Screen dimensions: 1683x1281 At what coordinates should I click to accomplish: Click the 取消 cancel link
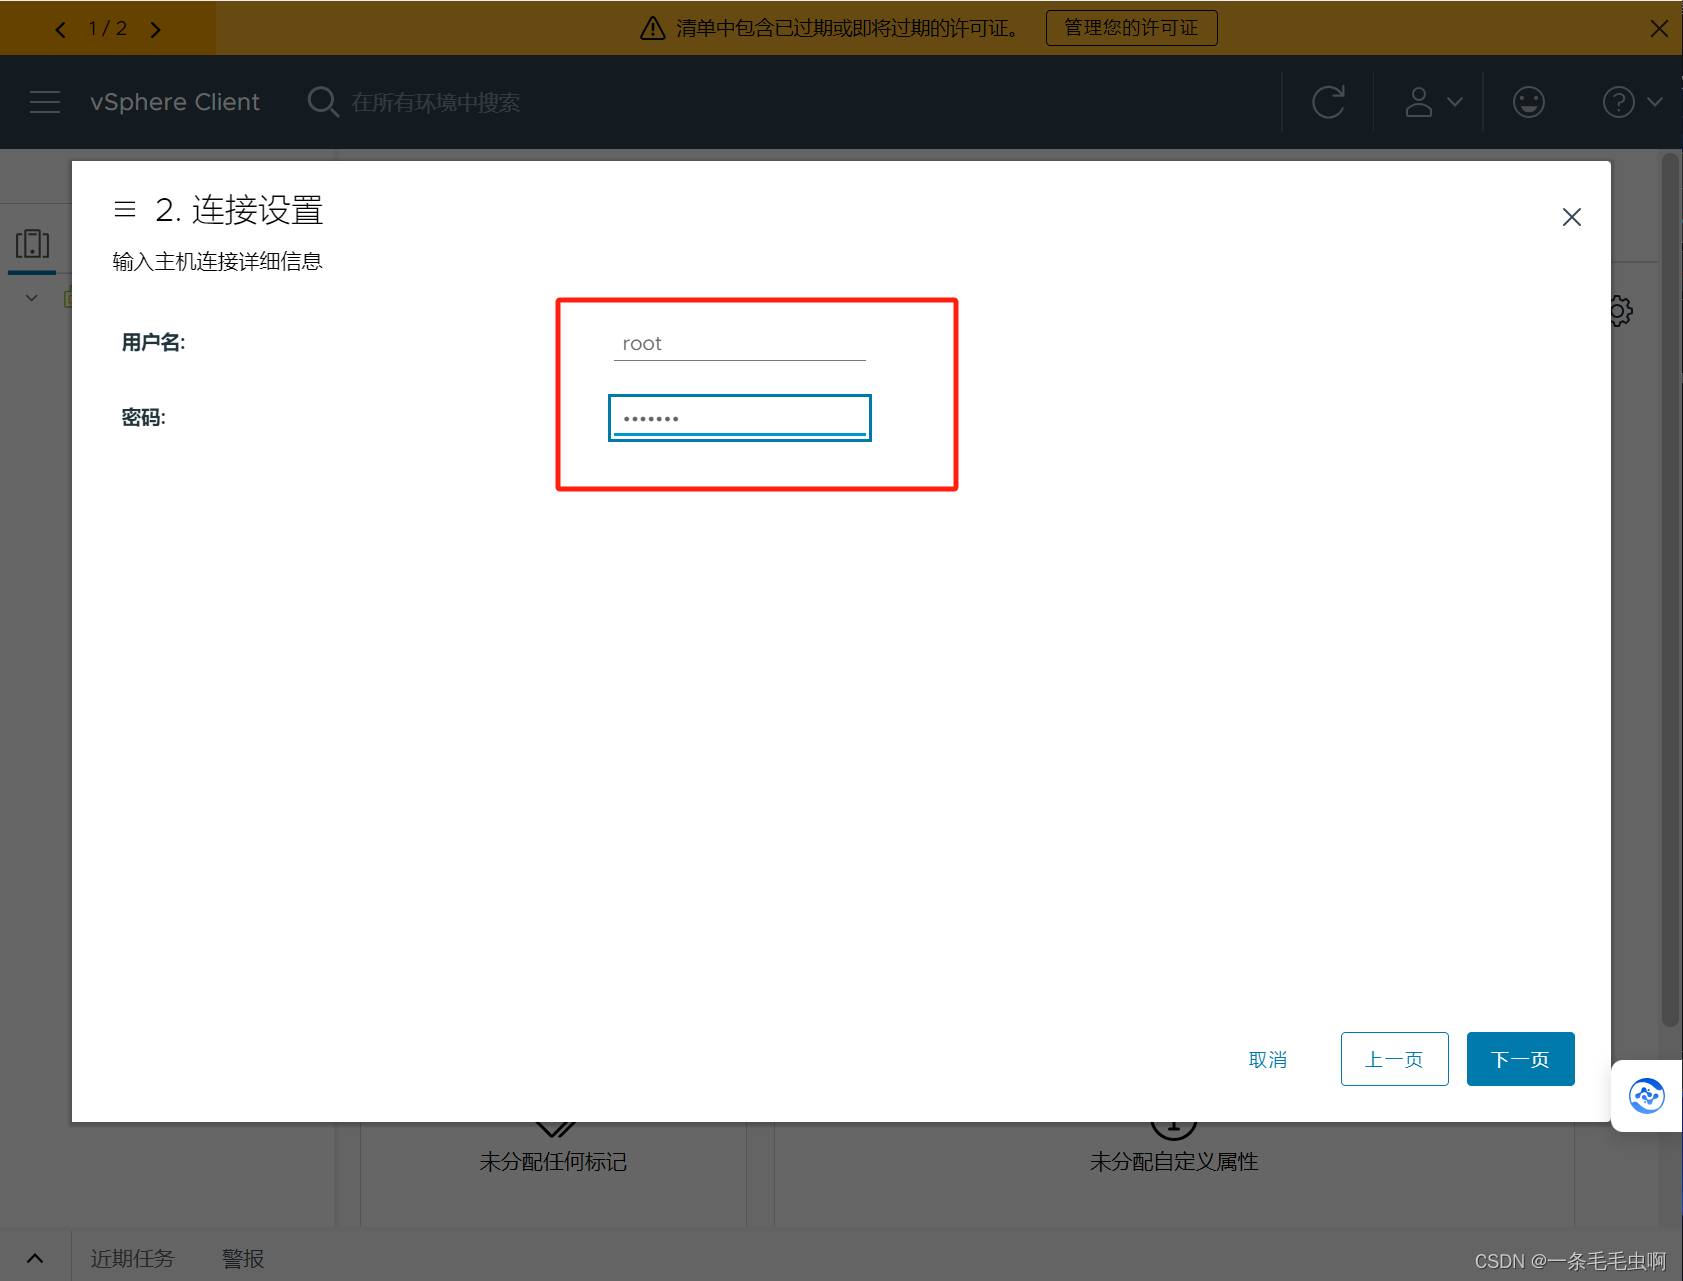click(1267, 1060)
